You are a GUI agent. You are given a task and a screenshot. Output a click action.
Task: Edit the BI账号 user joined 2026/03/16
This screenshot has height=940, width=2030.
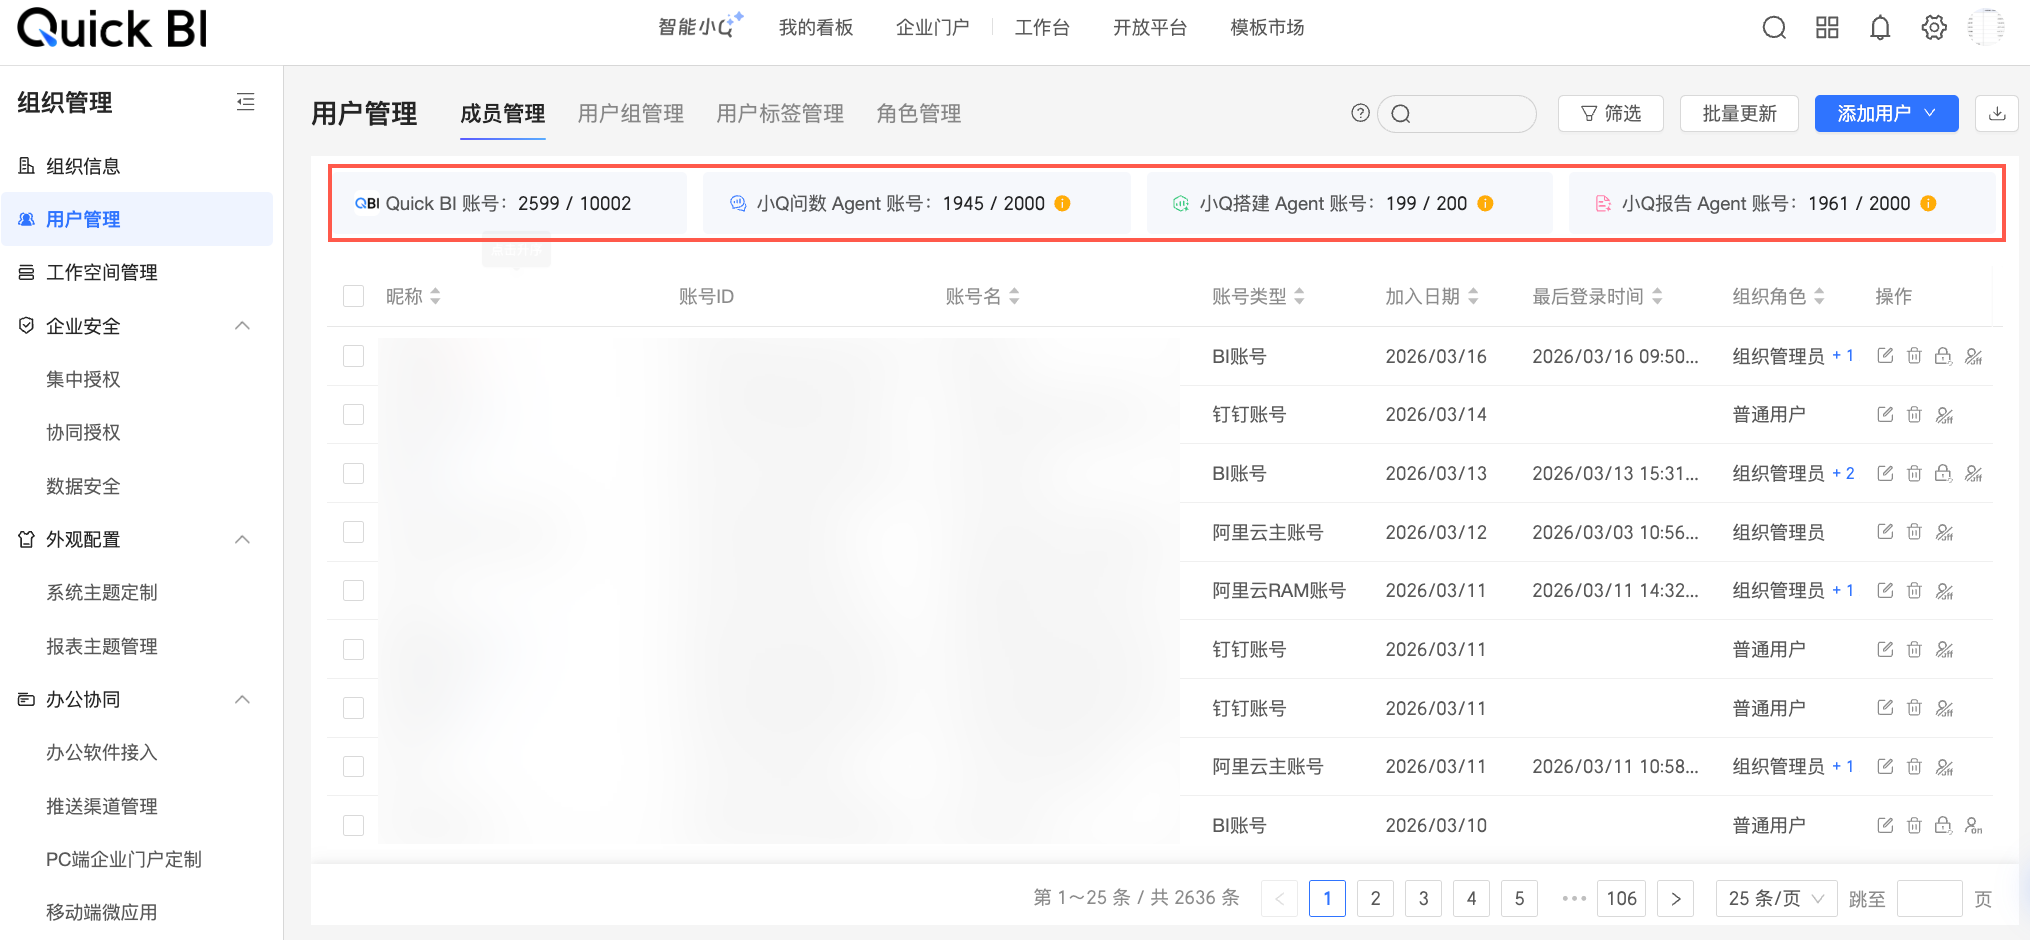point(1885,356)
